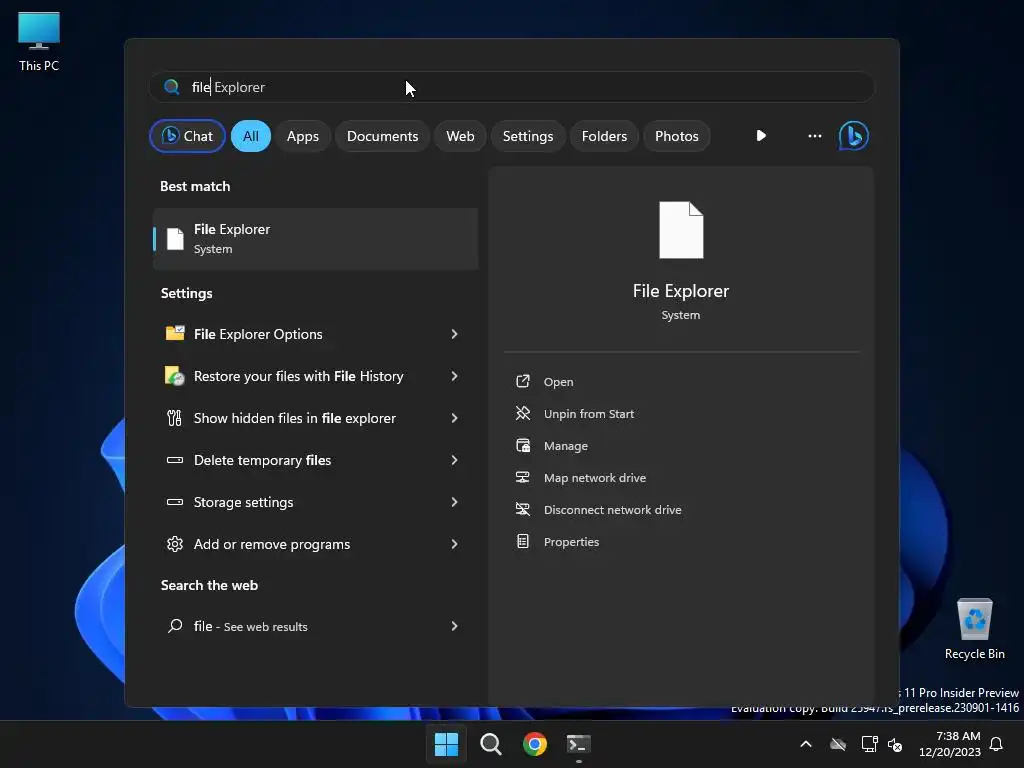1024x768 pixels.
Task: Click 'Delete temporary files' text
Action: [x=263, y=460]
